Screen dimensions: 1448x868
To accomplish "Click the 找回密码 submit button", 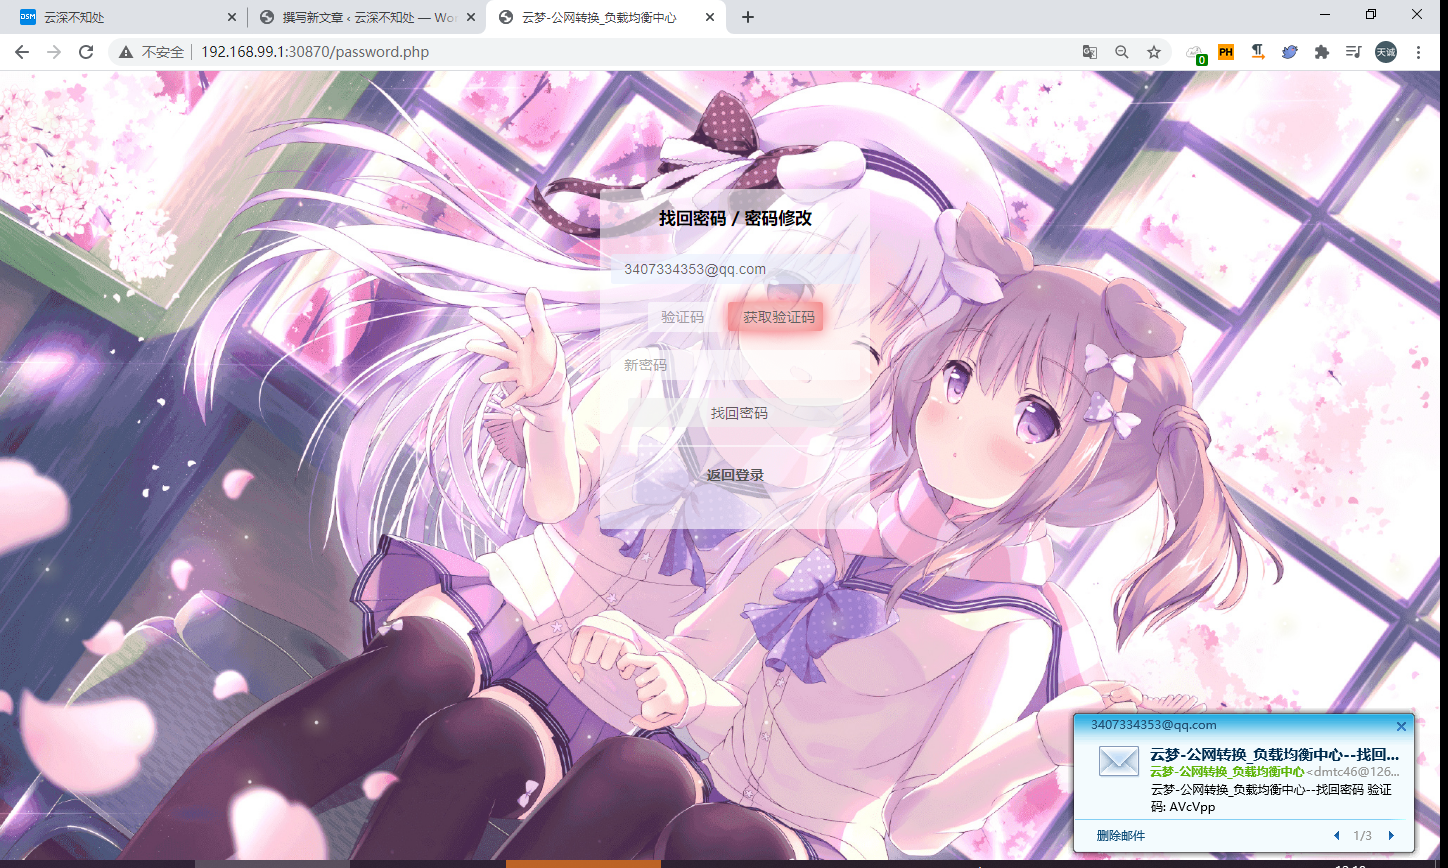I will click(x=739, y=413).
